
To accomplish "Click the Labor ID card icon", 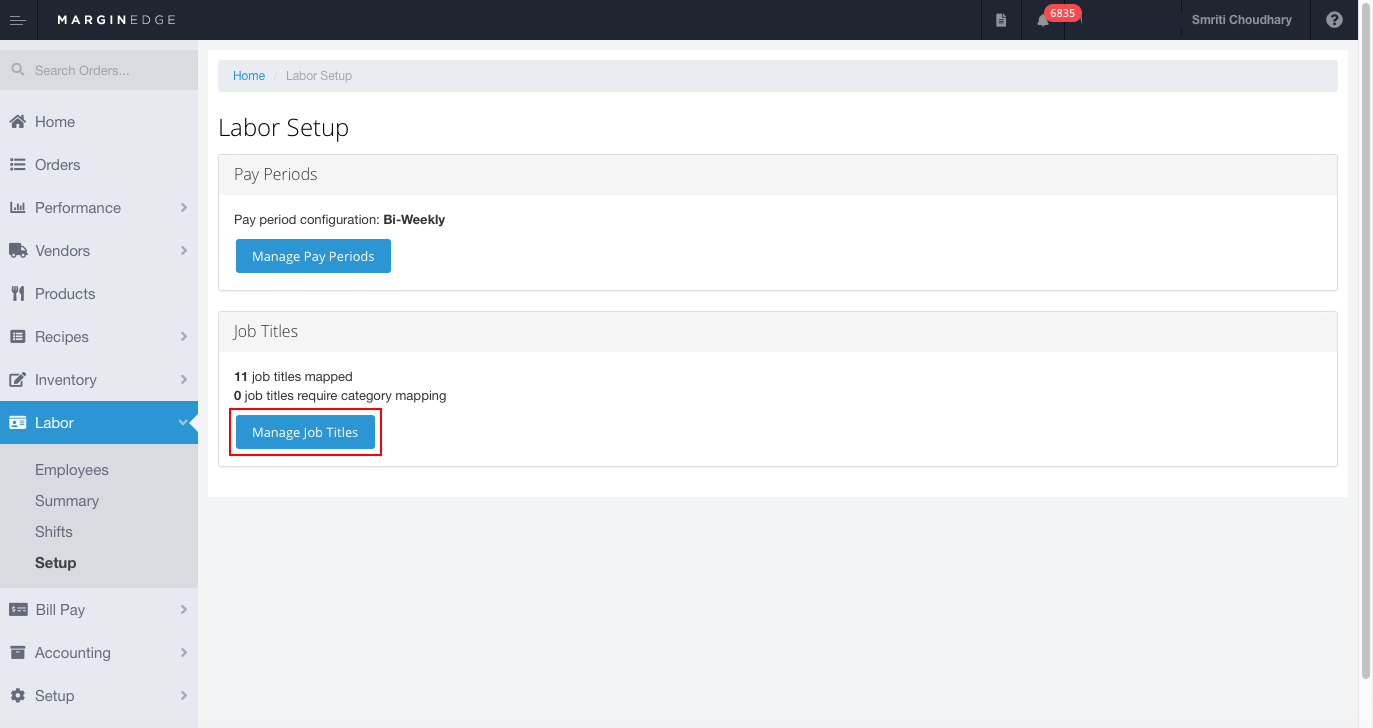I will pos(17,422).
